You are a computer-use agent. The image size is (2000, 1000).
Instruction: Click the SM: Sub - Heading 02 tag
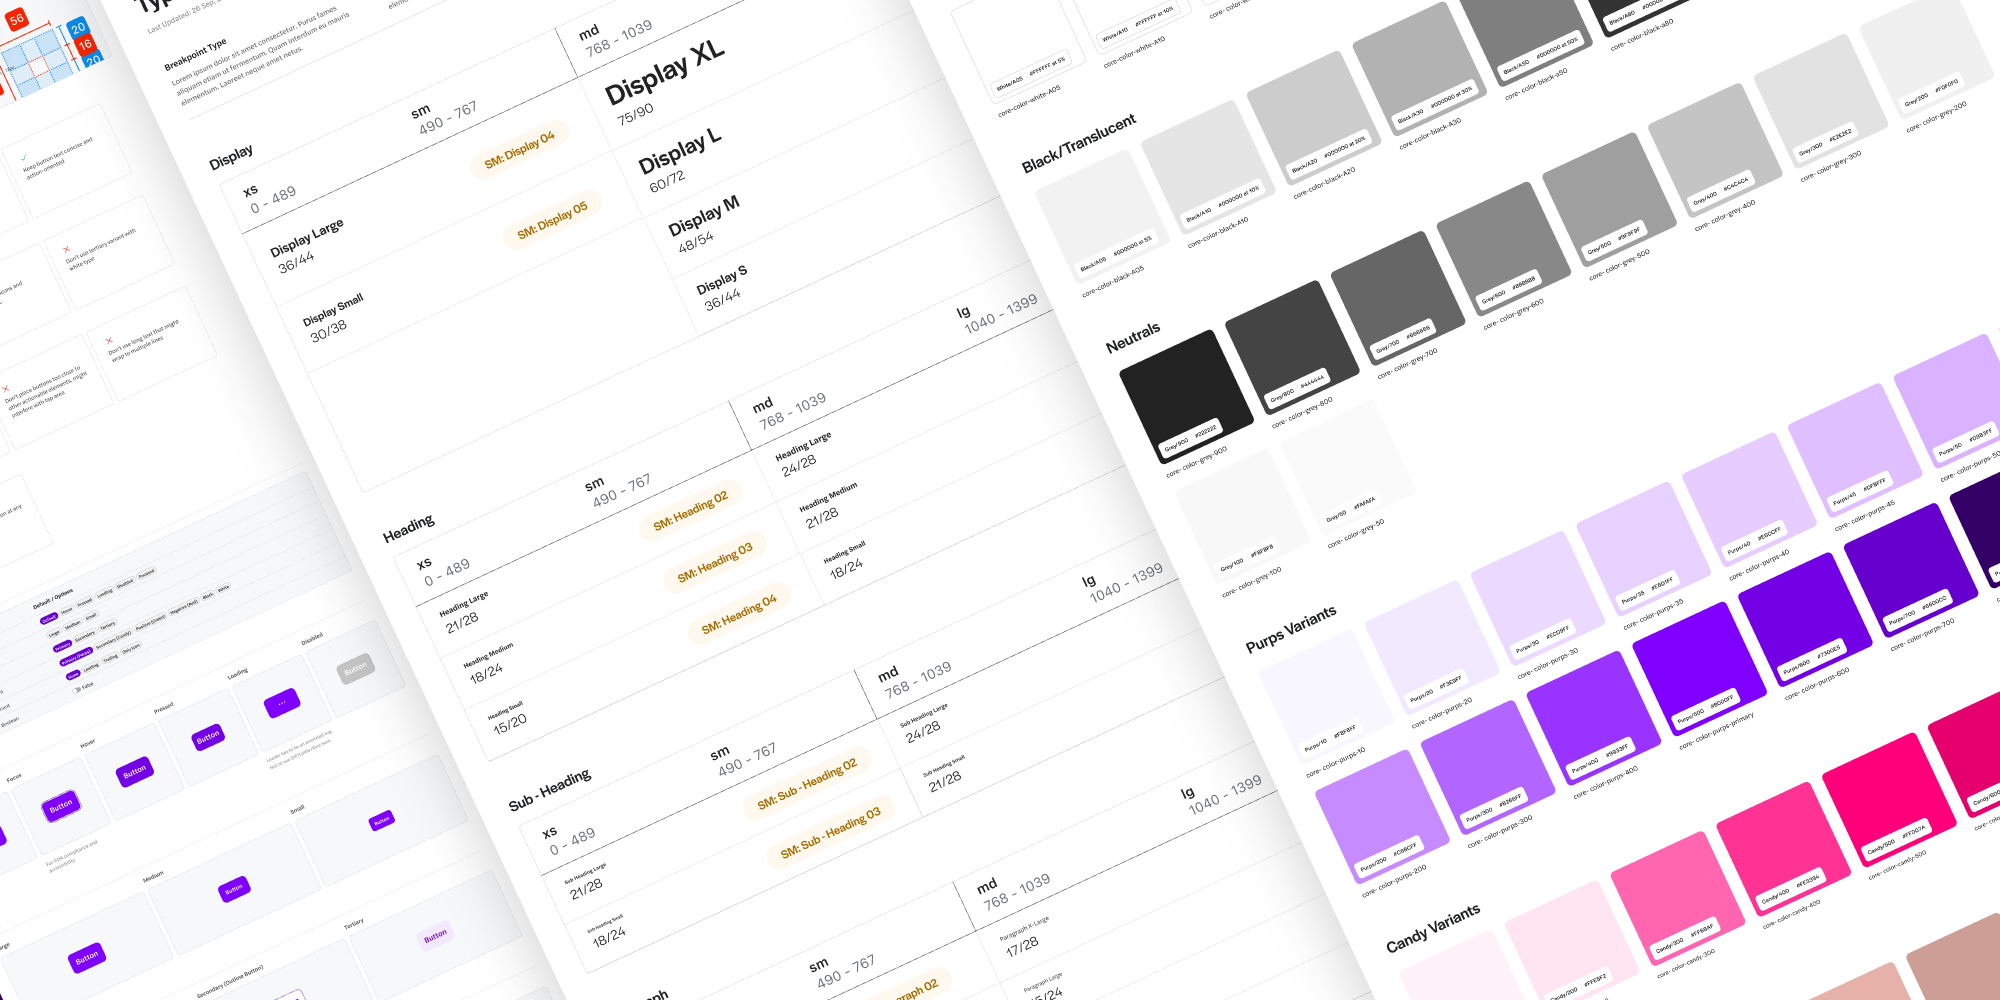tap(807, 783)
